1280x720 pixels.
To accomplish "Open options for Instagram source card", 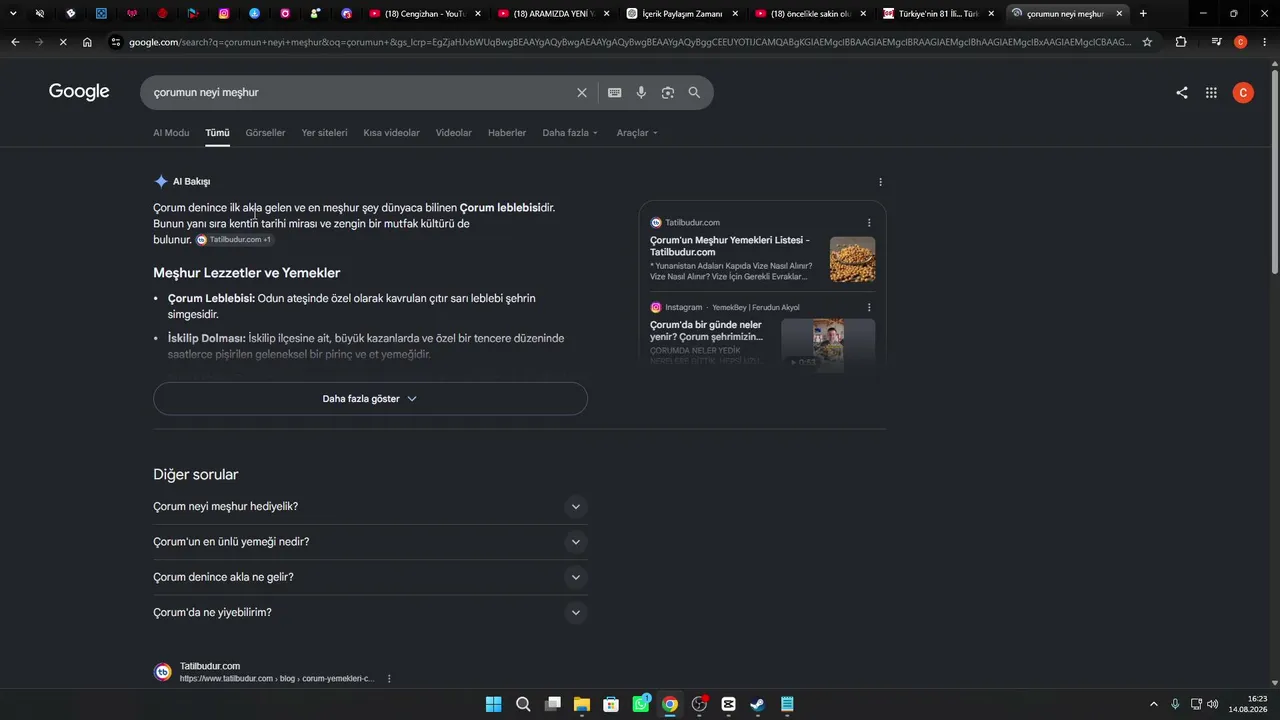I will coord(869,308).
